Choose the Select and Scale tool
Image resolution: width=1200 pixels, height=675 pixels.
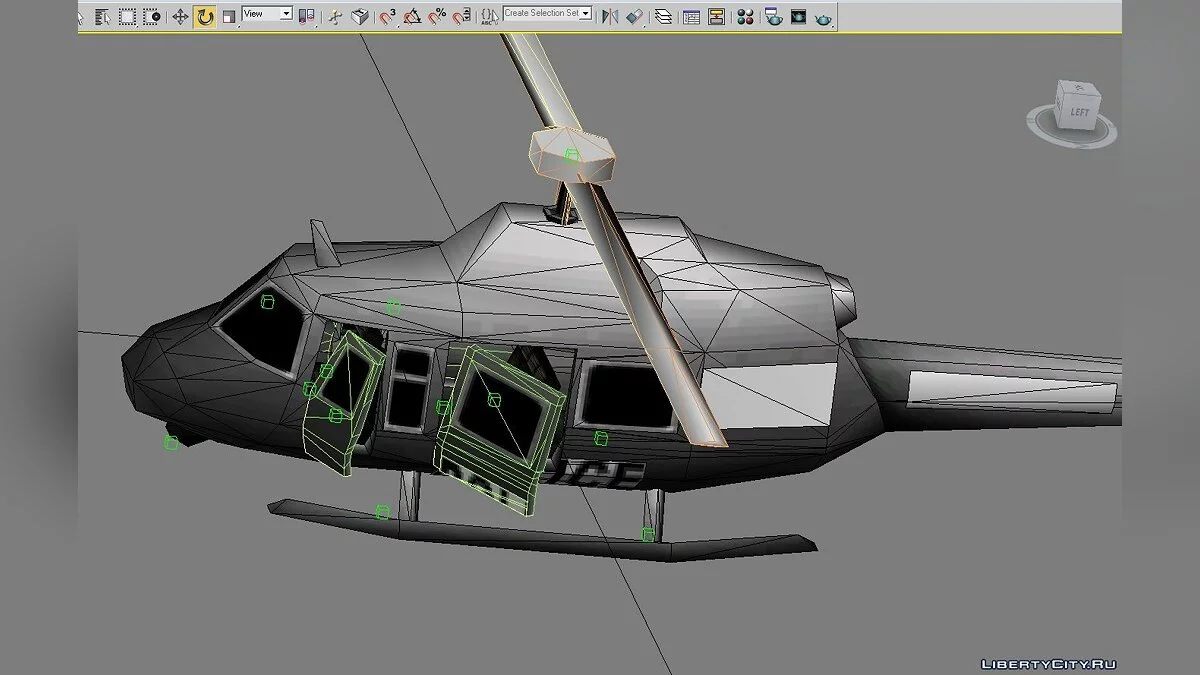pyautogui.click(x=229, y=16)
